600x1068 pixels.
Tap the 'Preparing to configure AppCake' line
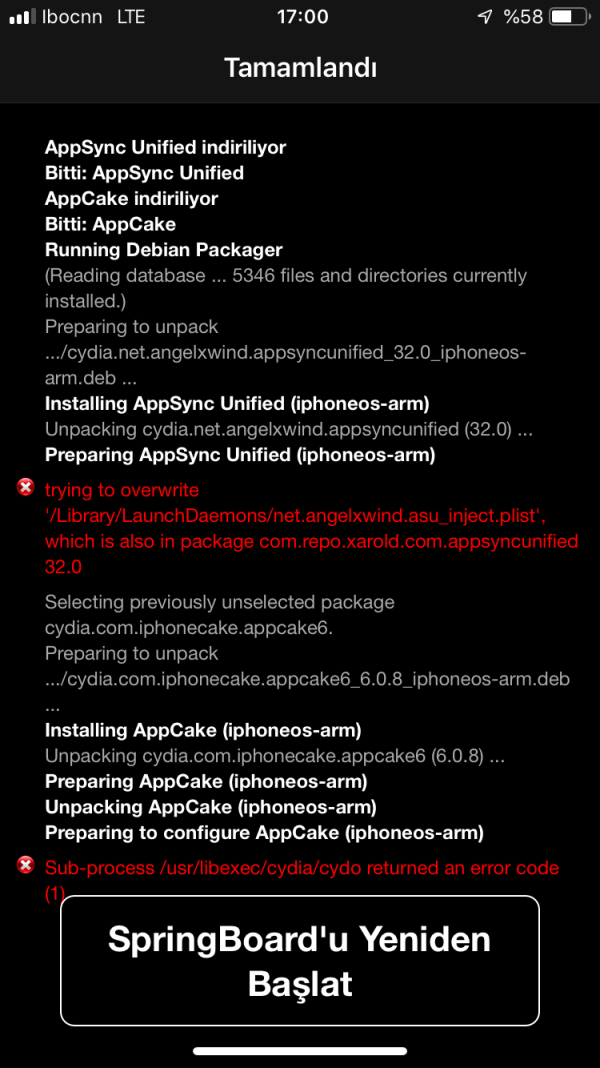[x=263, y=832]
